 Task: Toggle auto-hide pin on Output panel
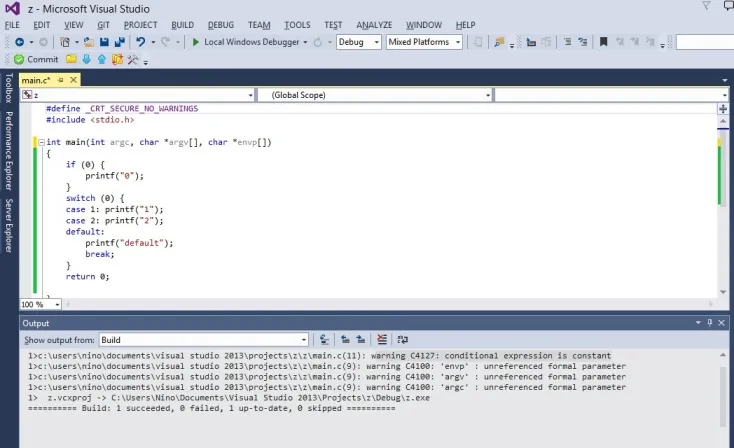tap(710, 323)
